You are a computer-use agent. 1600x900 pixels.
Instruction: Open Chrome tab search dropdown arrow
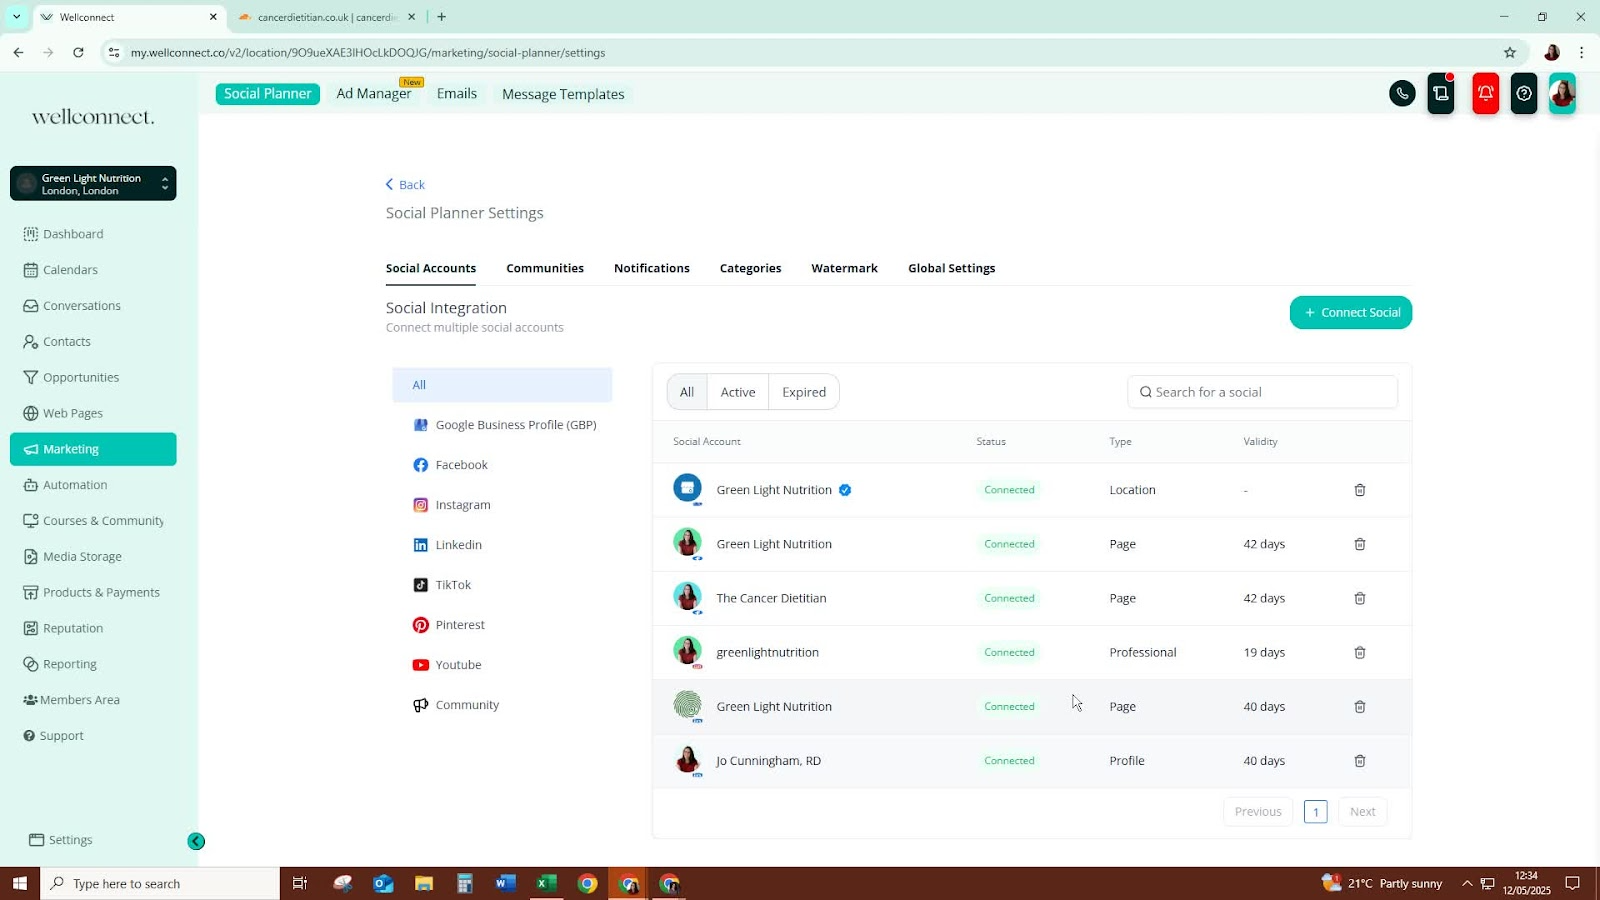point(16,17)
